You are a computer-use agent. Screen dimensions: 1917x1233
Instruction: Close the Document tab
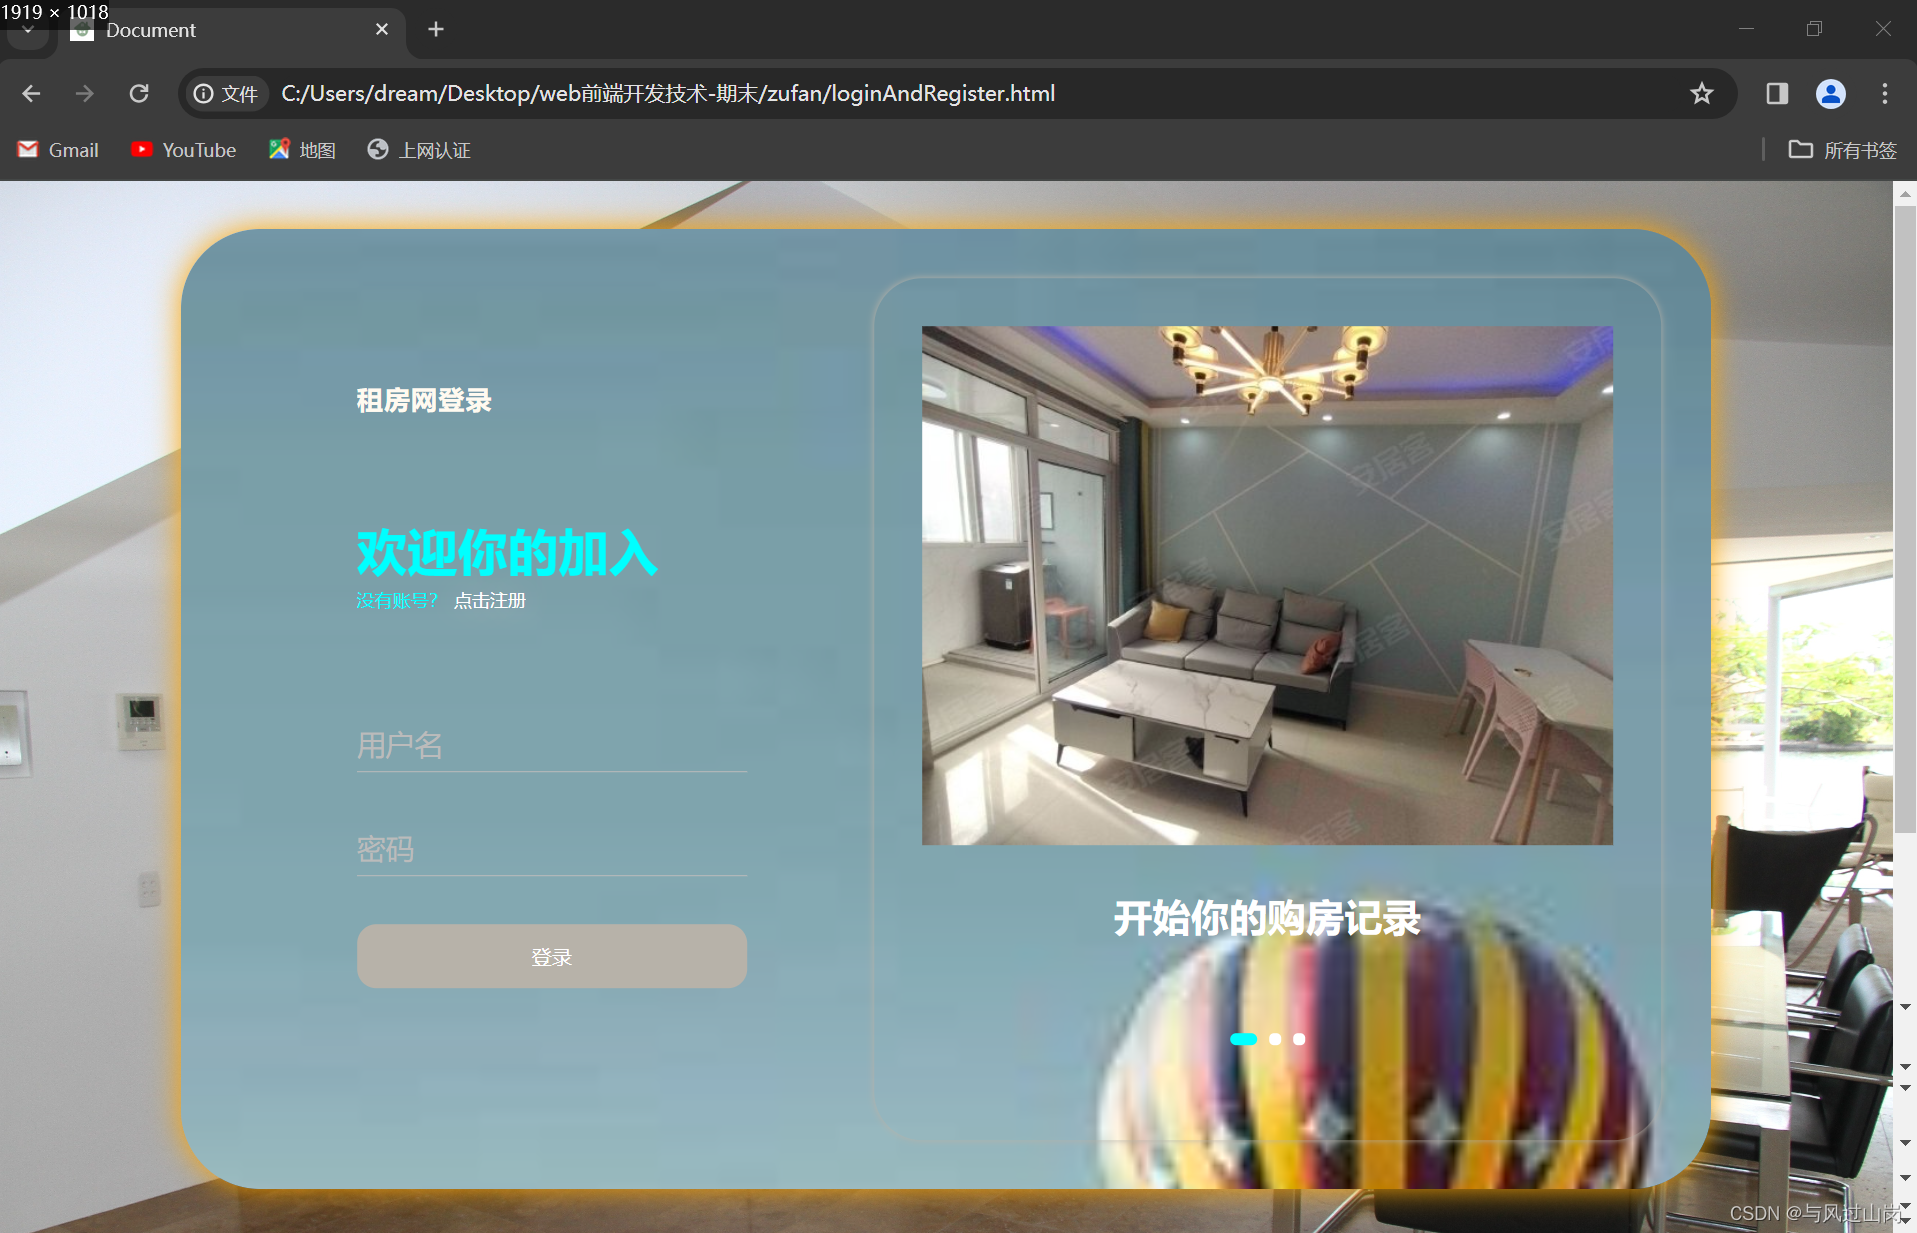coord(381,30)
